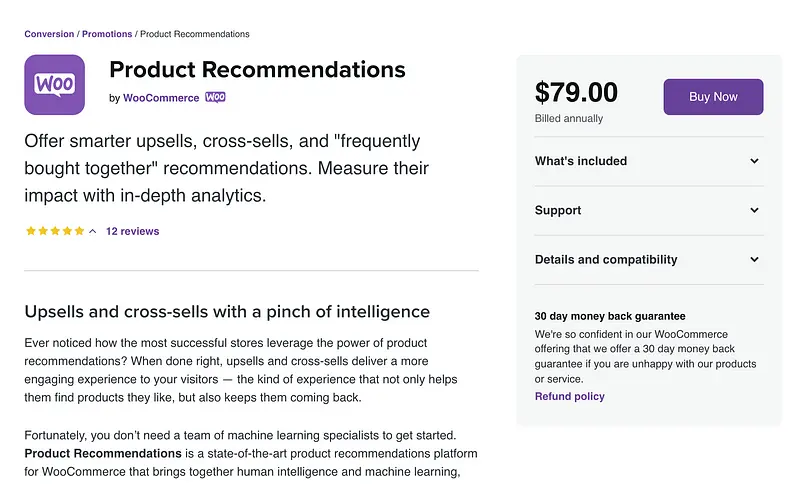
Task: Open the rating breakdown caret beside stars
Action: 93,231
